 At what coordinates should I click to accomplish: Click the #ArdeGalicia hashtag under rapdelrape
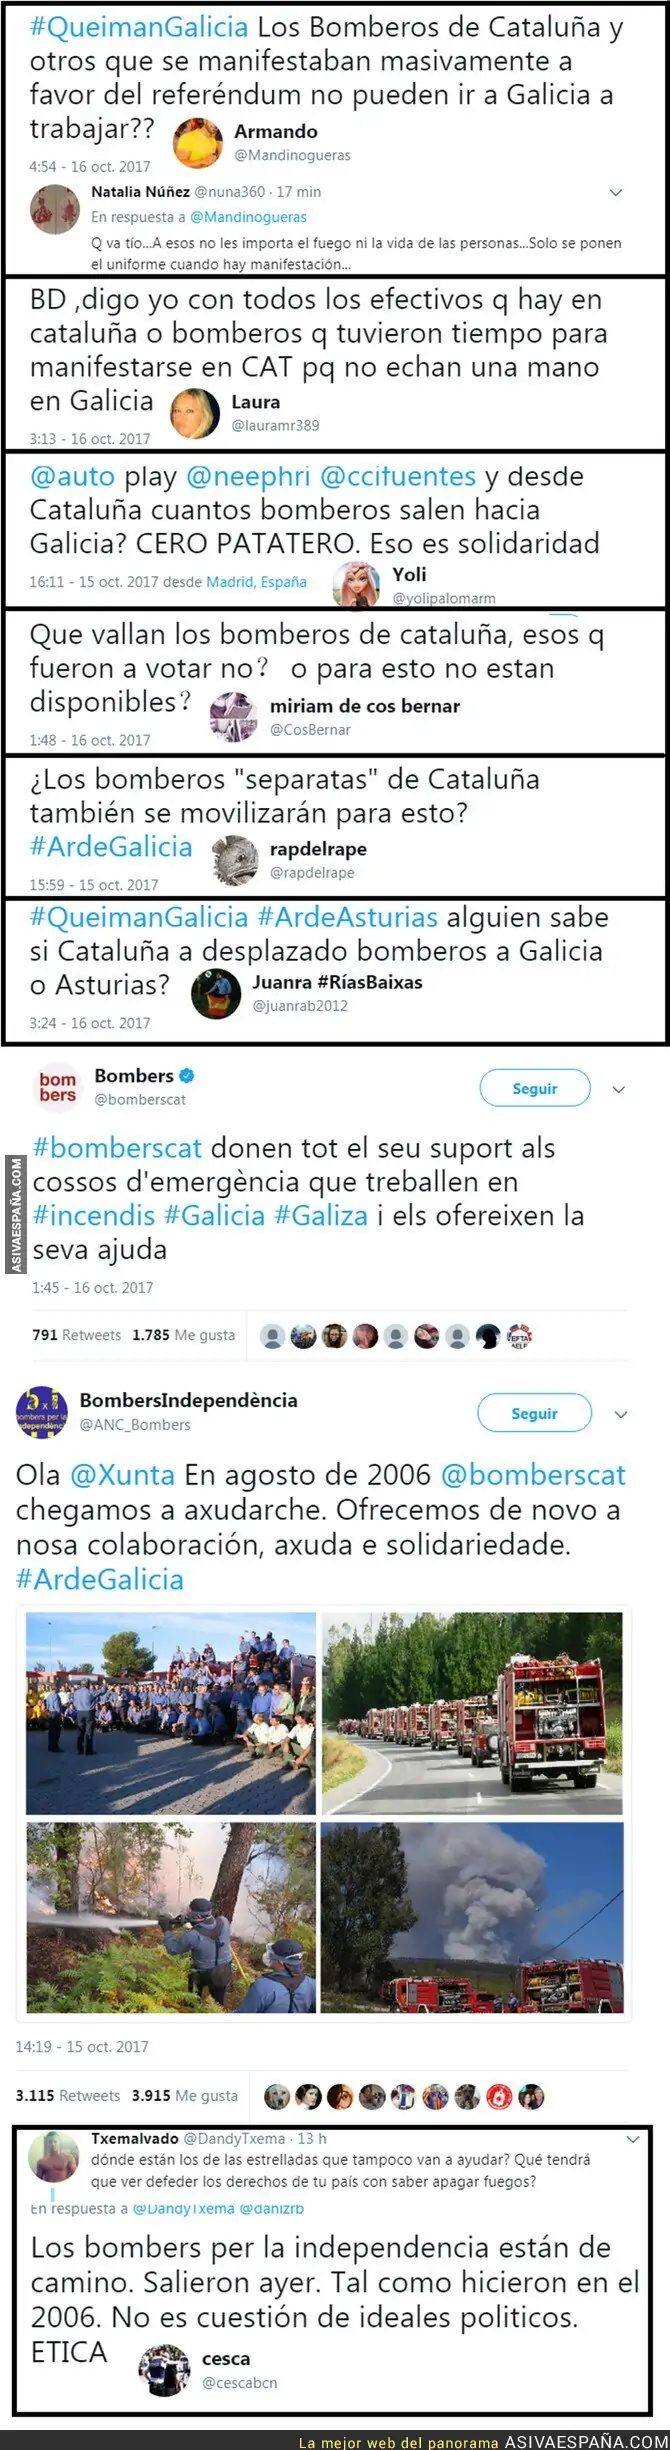[111, 847]
